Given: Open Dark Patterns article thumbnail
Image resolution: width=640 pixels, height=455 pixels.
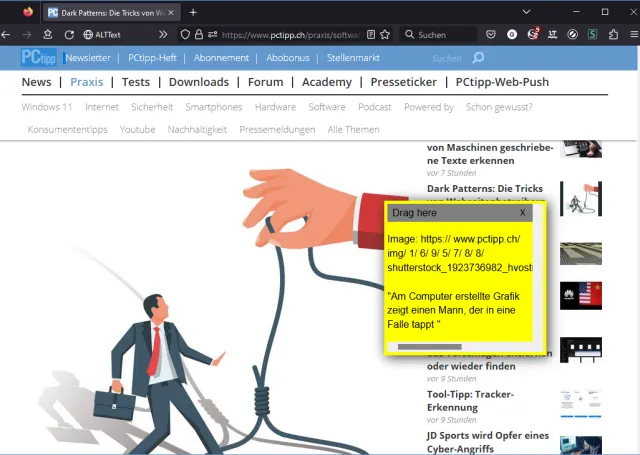Looking at the screenshot, I should (581, 199).
